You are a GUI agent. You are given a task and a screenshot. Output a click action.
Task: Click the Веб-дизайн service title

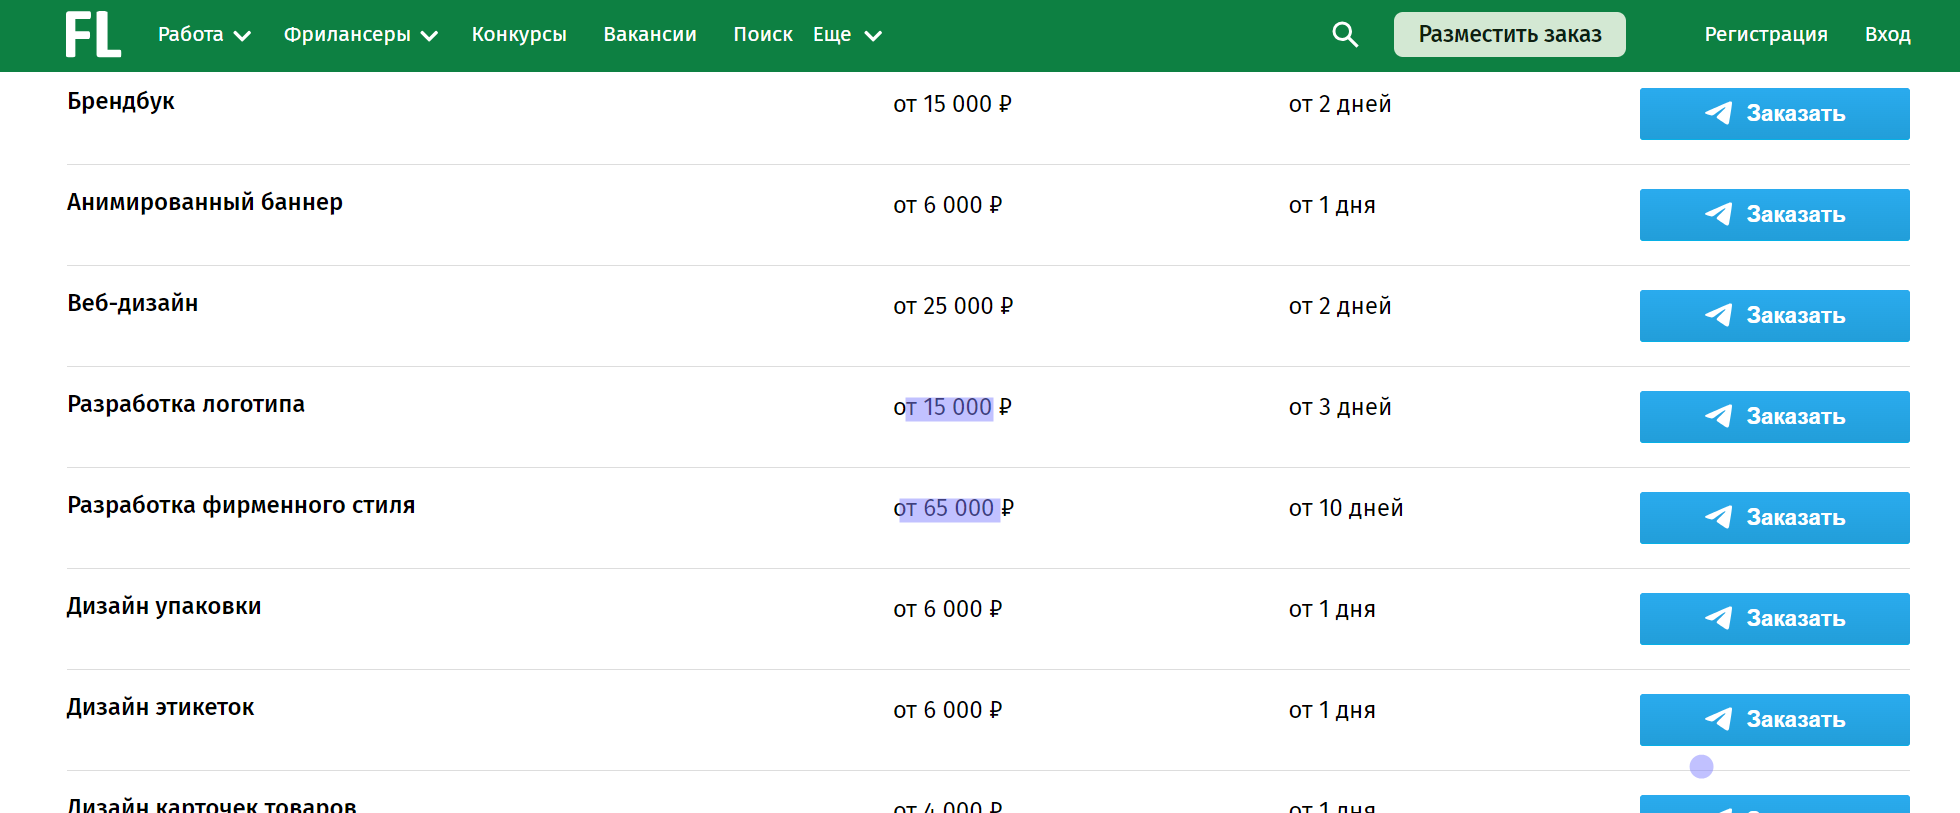[133, 303]
